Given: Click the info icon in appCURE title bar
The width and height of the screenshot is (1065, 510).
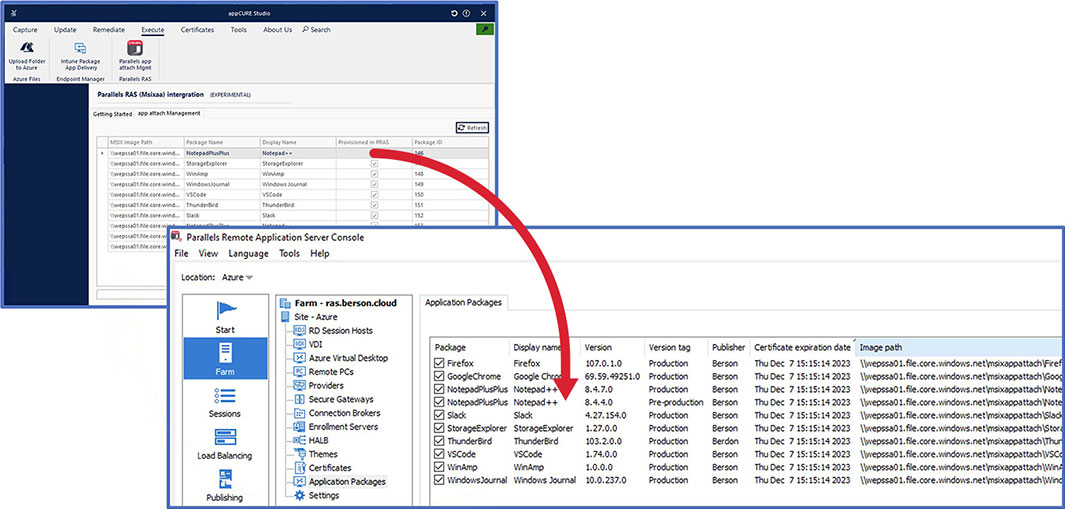Looking at the screenshot, I should (466, 14).
